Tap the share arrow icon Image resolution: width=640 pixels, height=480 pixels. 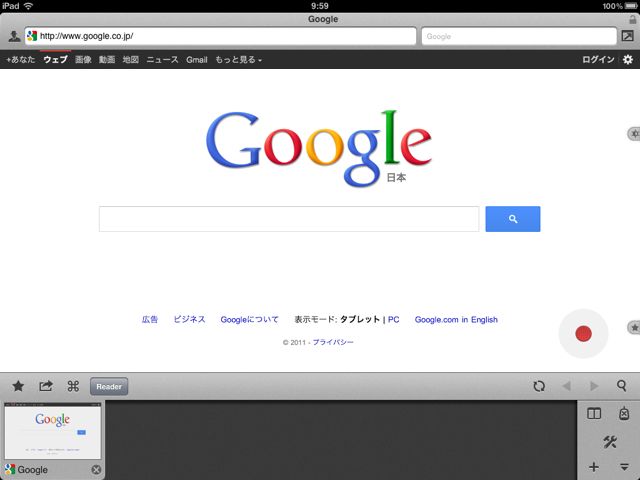(46, 386)
